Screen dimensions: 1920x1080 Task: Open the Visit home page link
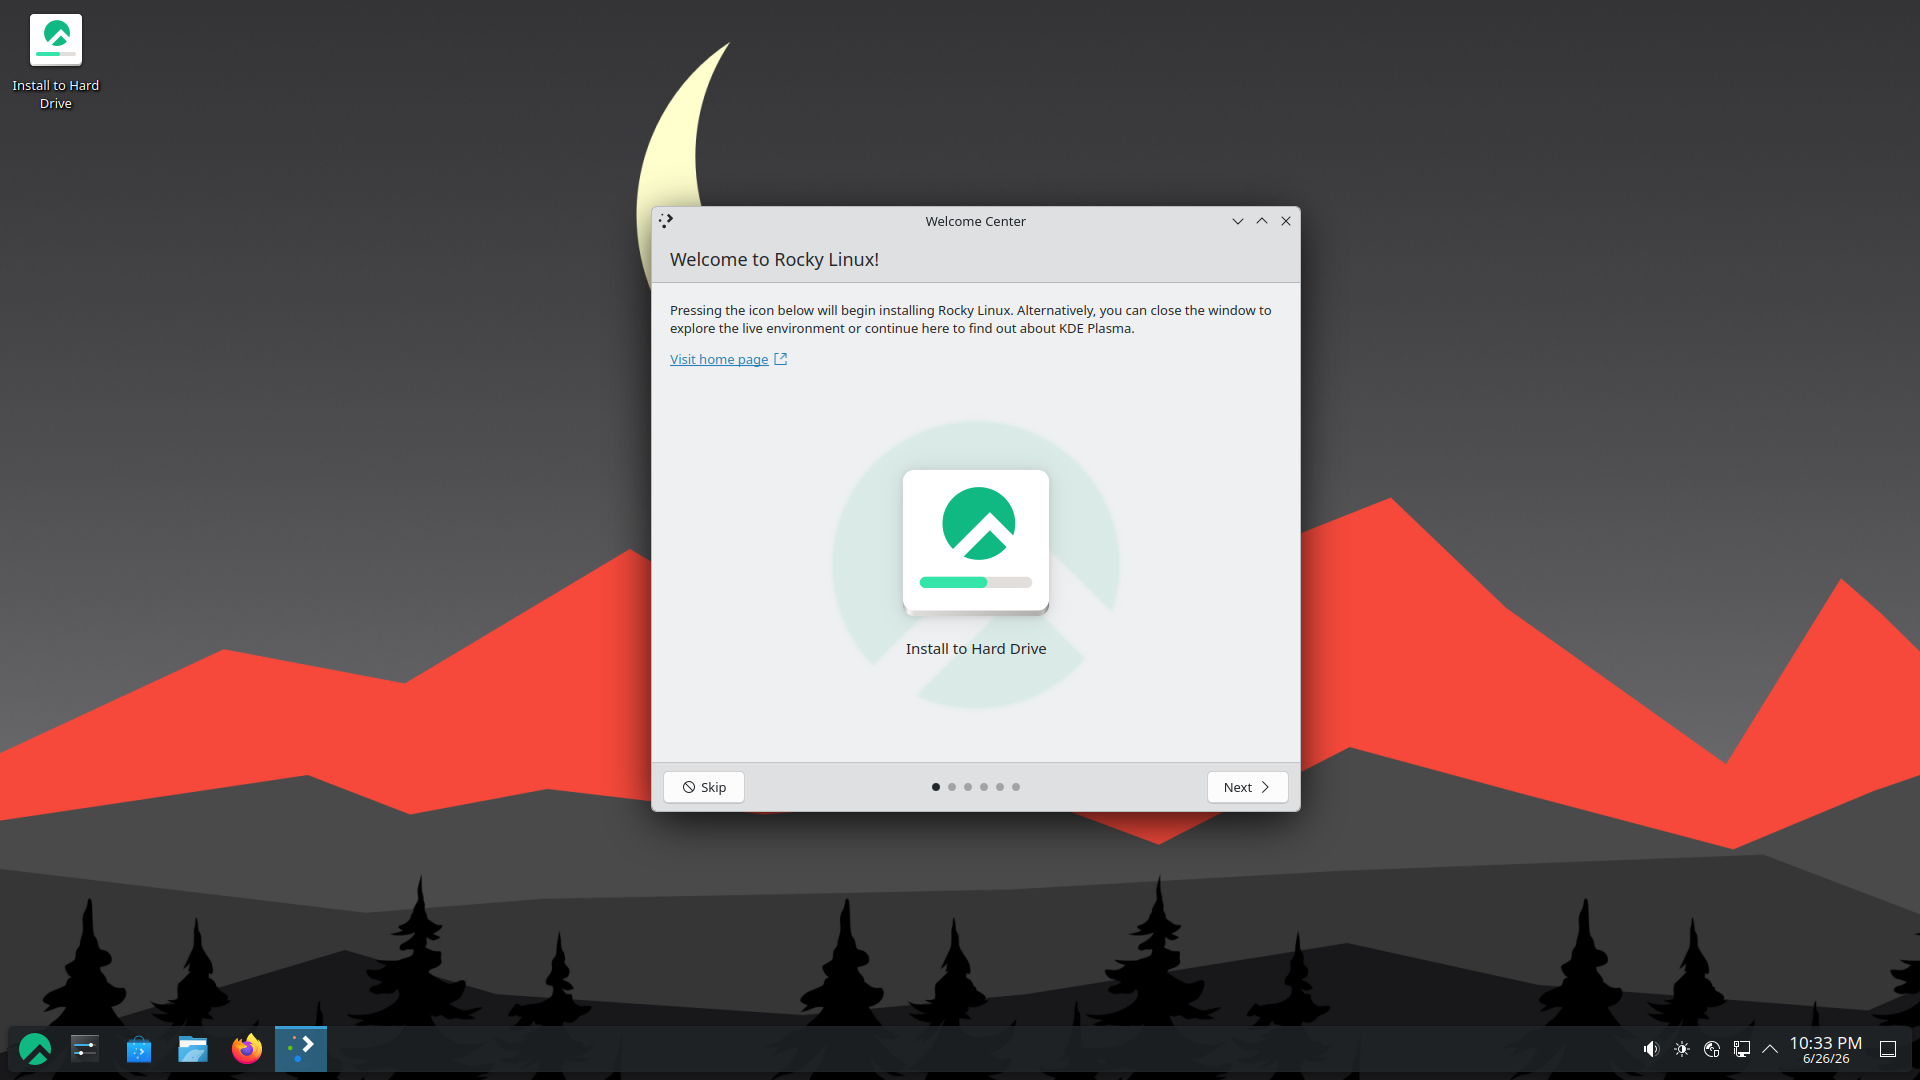coord(728,359)
